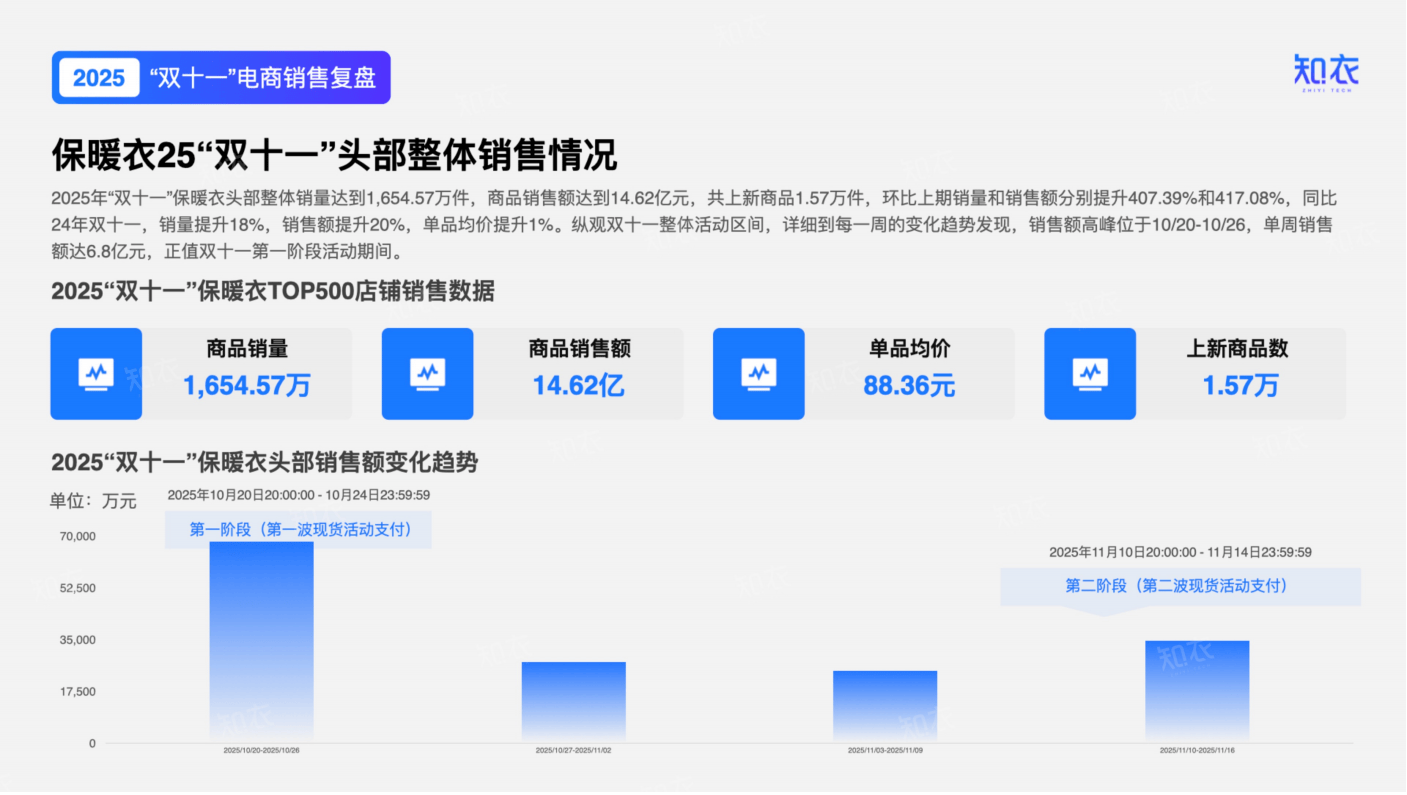Select the "双十一"电商销售复盘 header label
This screenshot has width=1407, height=795.
coord(262,78)
